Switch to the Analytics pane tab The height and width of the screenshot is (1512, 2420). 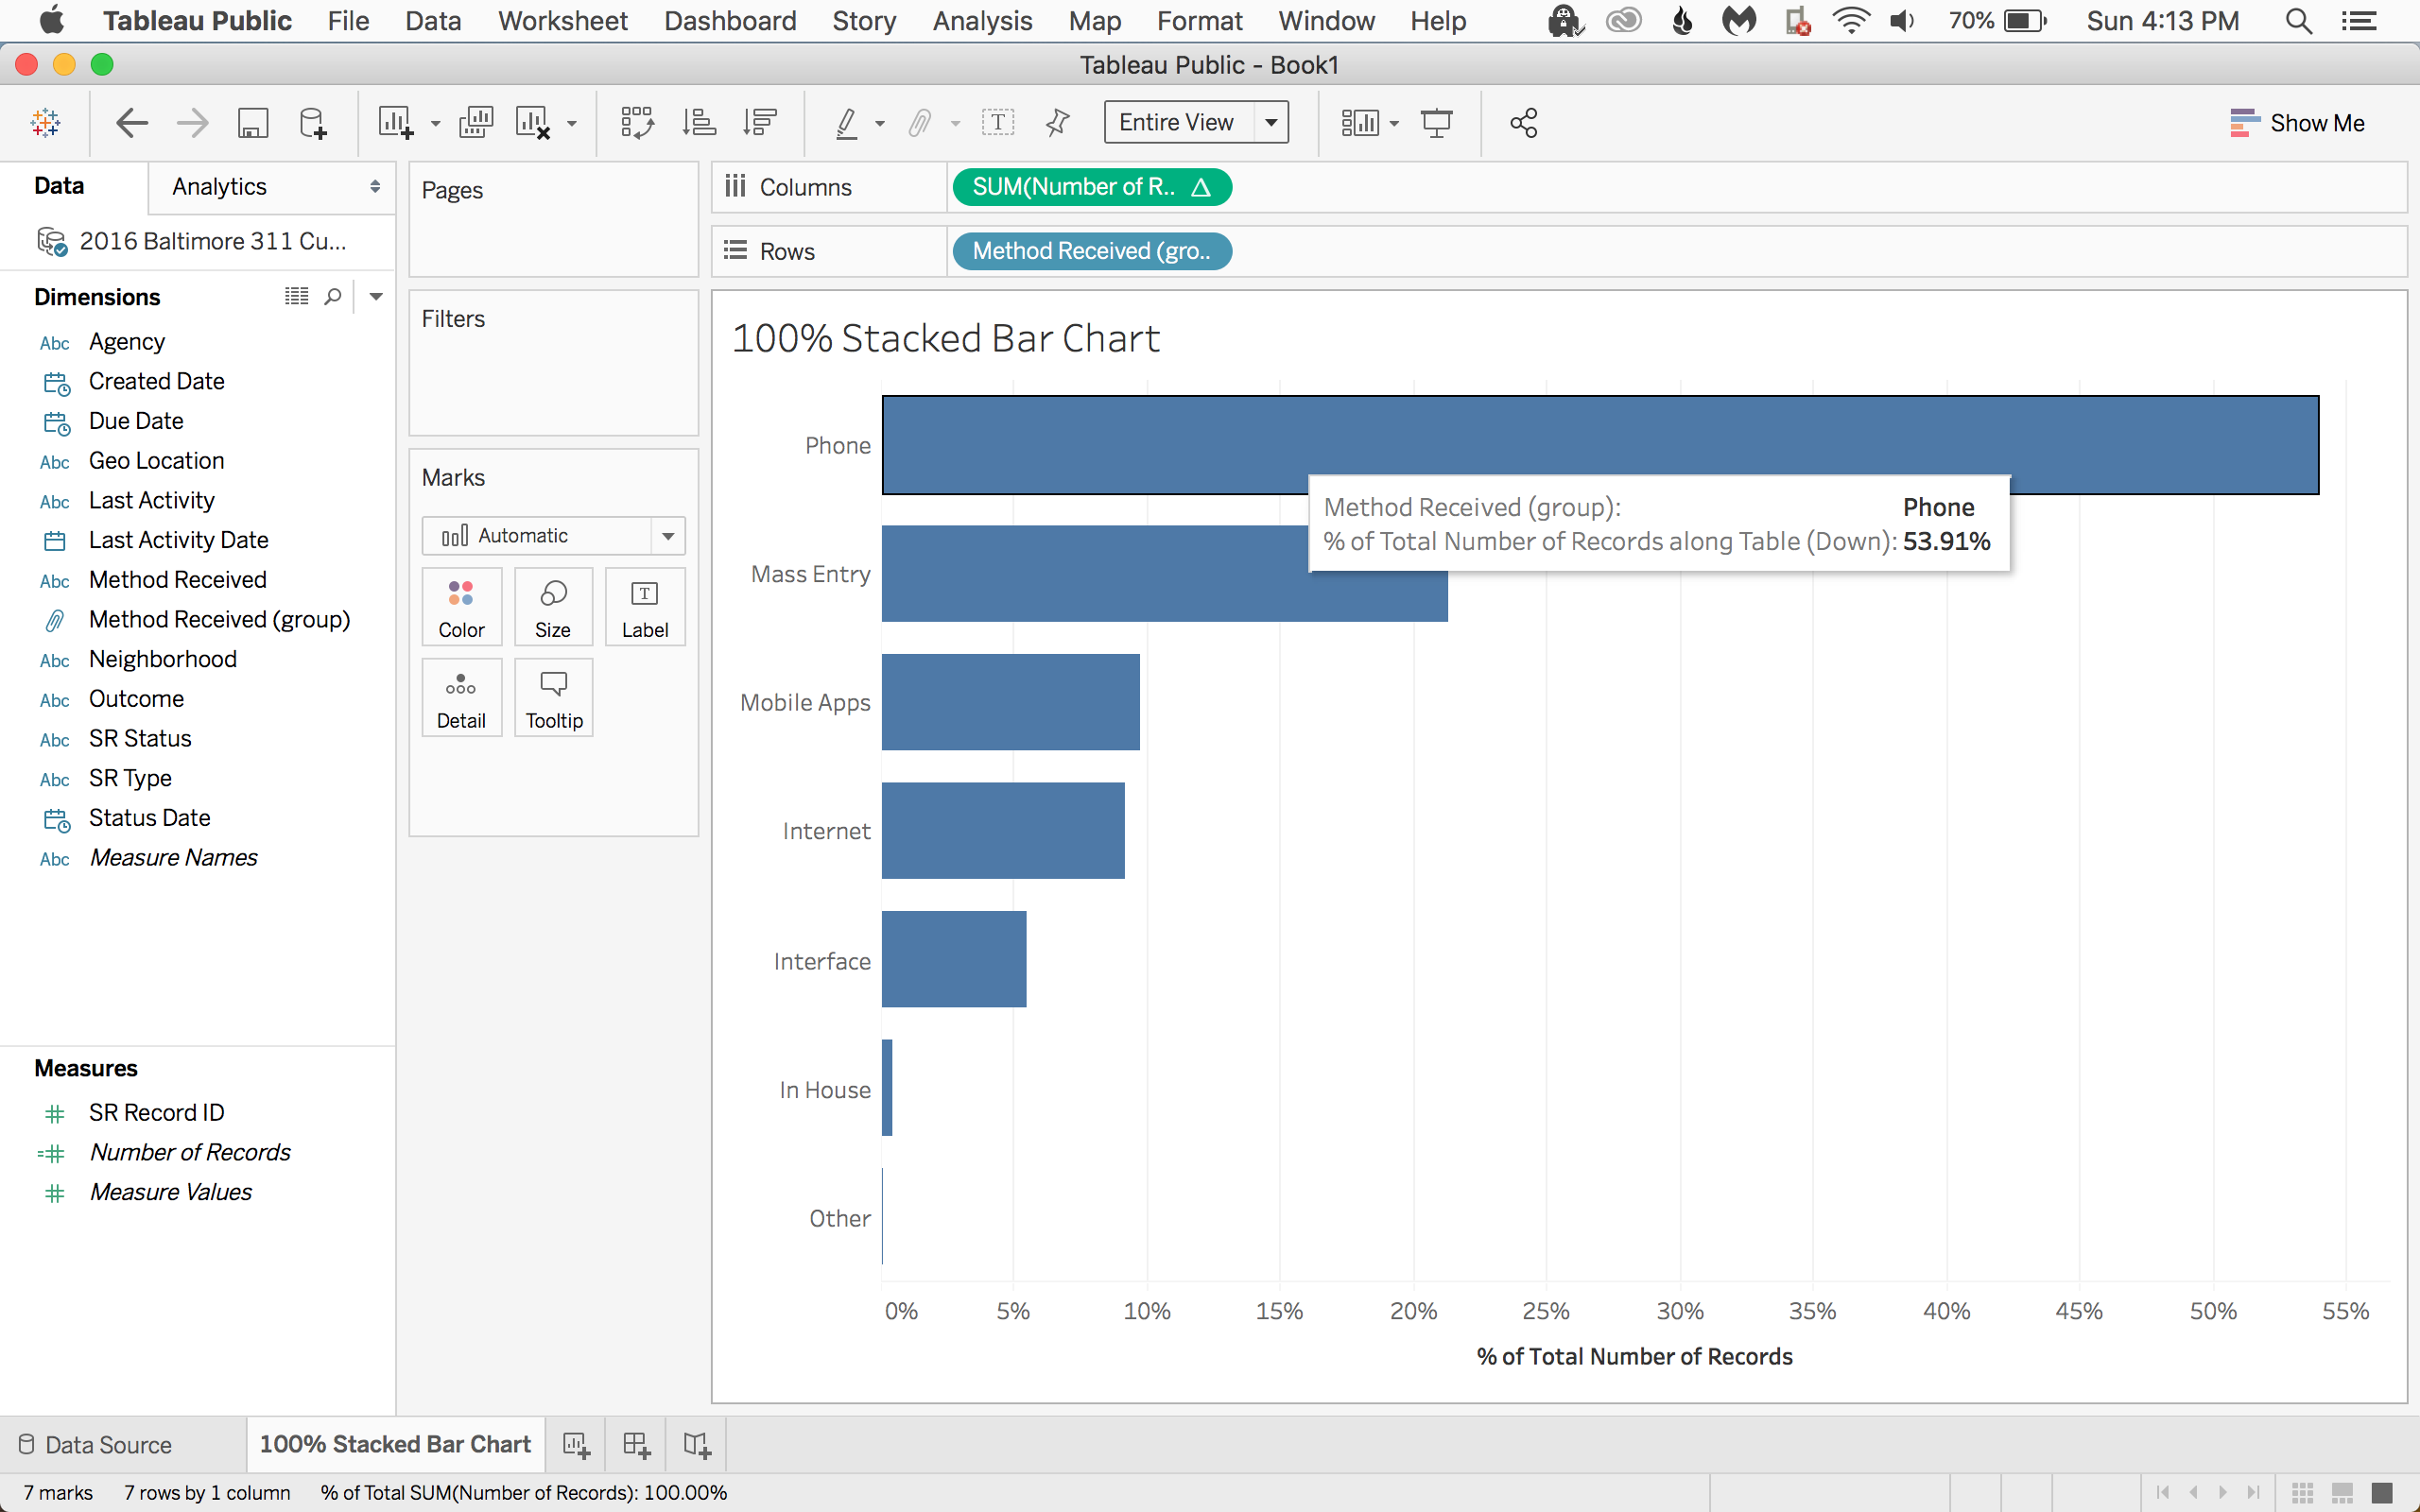tap(219, 187)
